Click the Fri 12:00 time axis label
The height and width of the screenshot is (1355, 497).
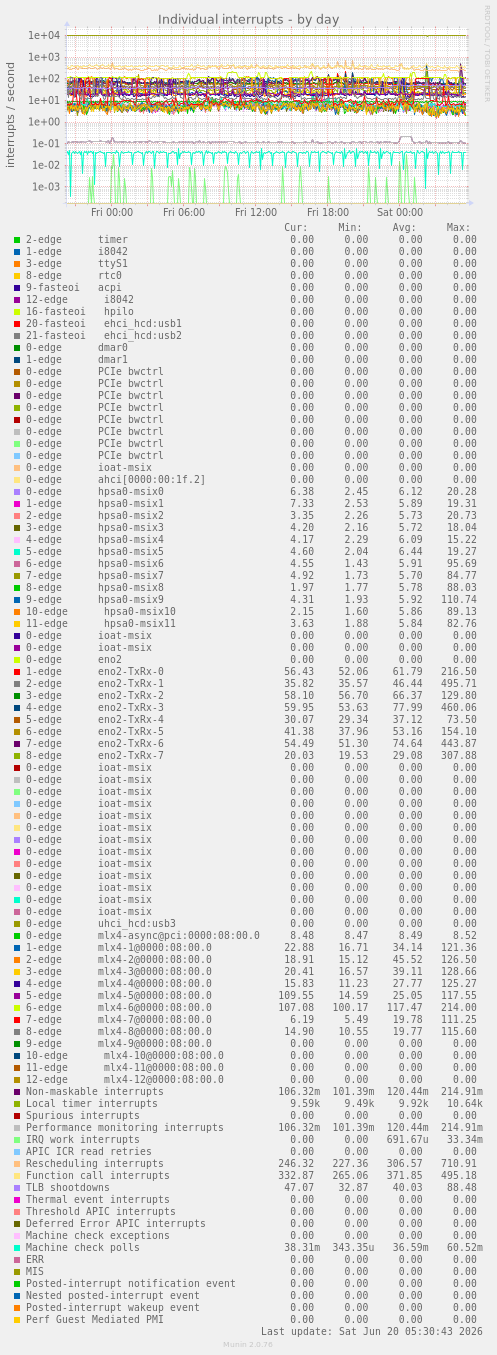(256, 212)
